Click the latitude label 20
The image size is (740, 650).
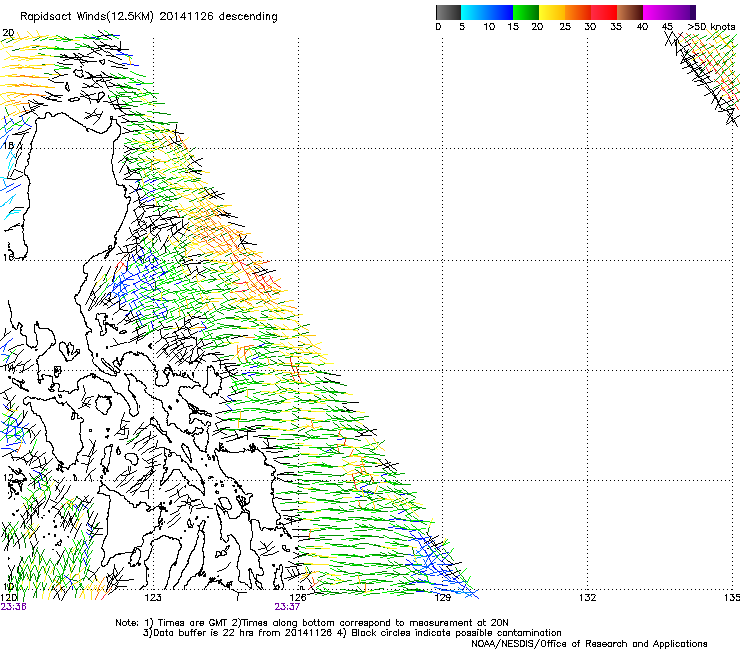[x=8, y=33]
